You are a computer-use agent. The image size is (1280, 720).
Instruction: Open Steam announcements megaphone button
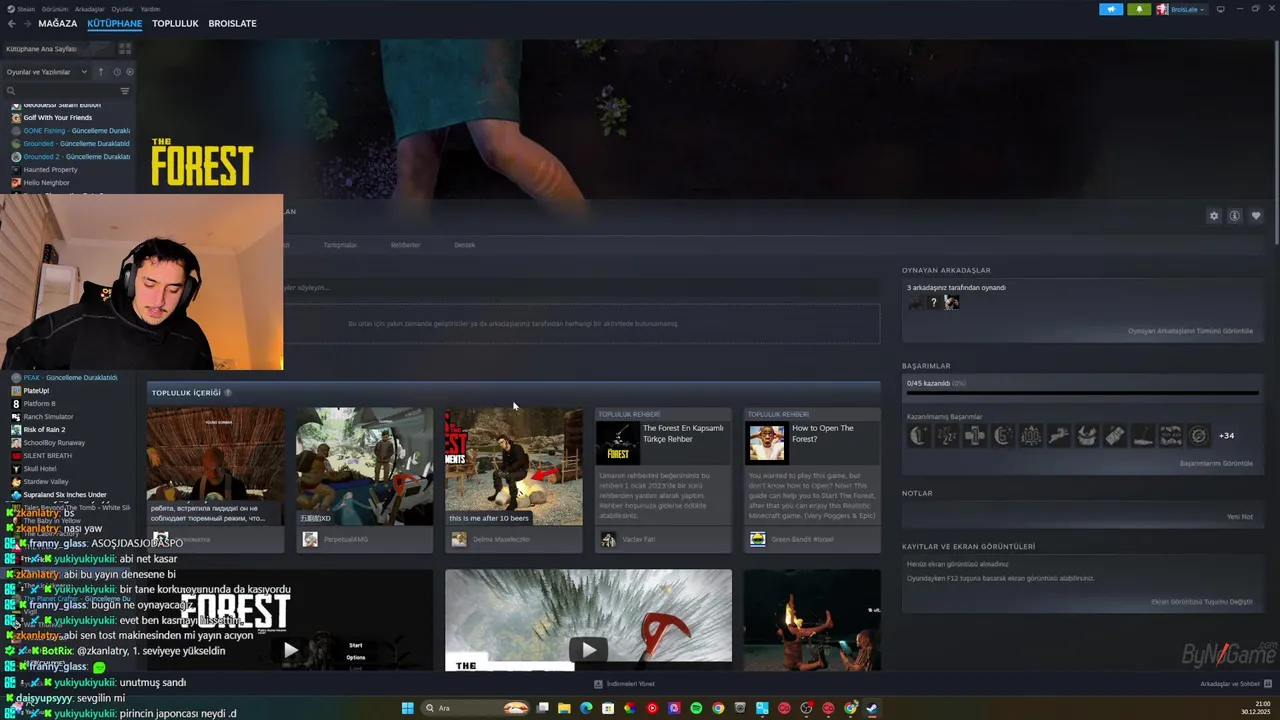coord(1111,9)
